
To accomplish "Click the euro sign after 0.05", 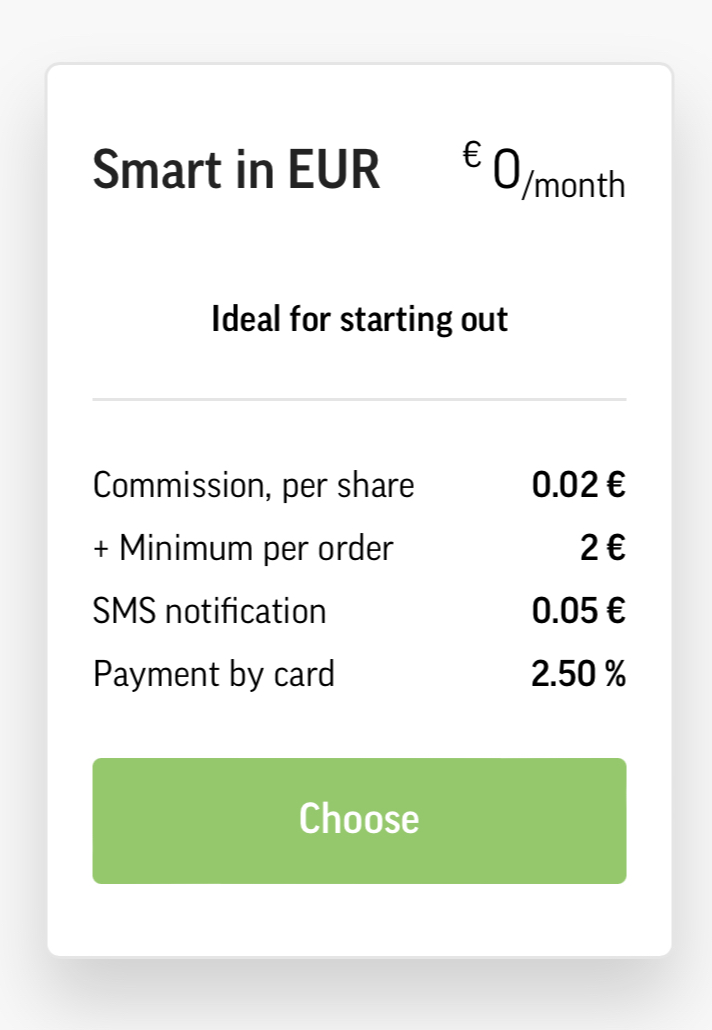I will tap(616, 611).
